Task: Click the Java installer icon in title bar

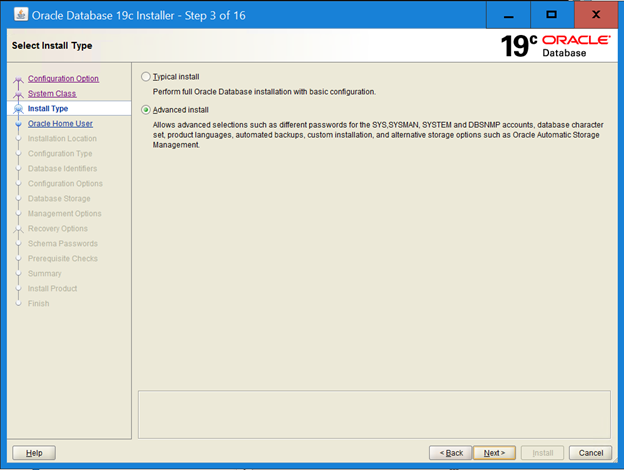Action: (21, 14)
